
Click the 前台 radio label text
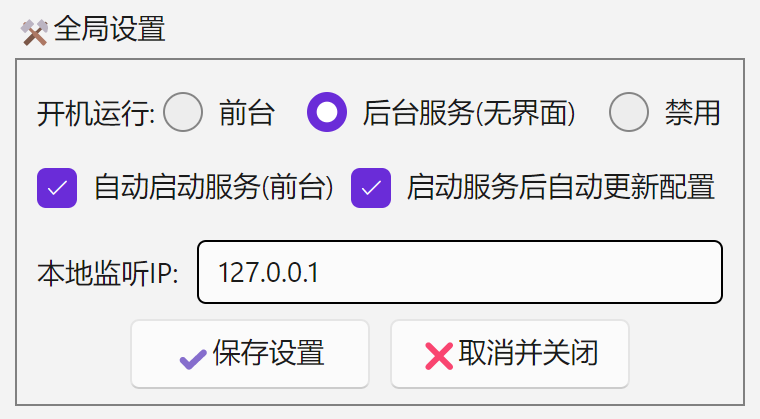246,114
